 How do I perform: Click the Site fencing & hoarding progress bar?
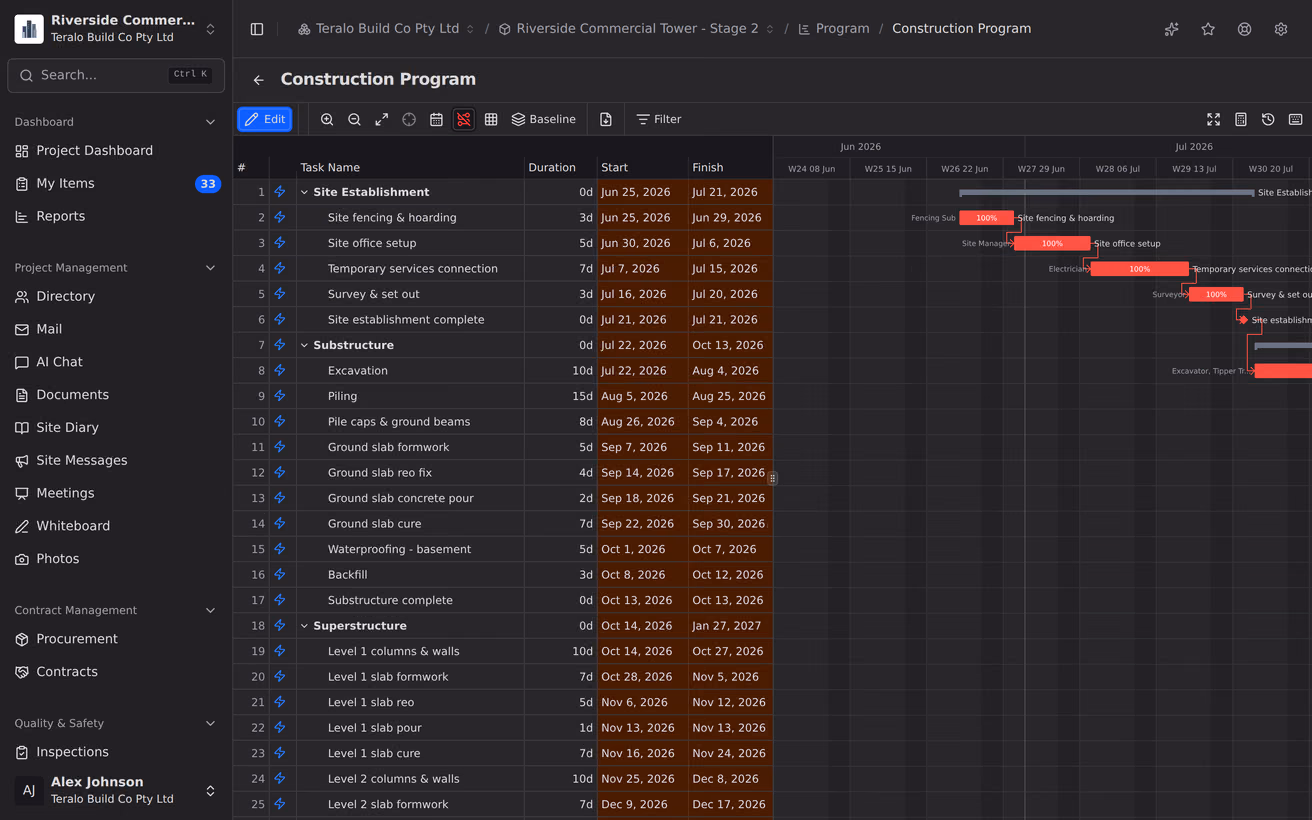click(x=986, y=218)
